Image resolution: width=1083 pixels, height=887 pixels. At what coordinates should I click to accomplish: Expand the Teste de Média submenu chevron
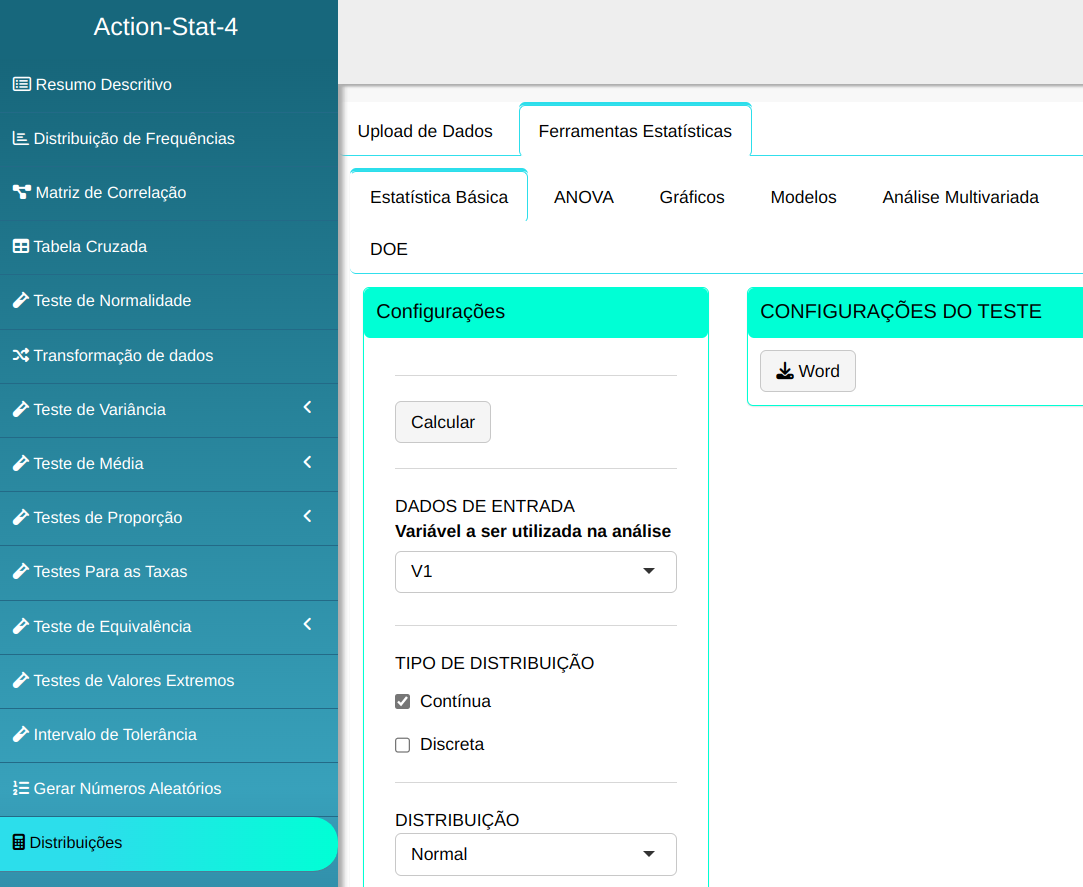pyautogui.click(x=307, y=462)
